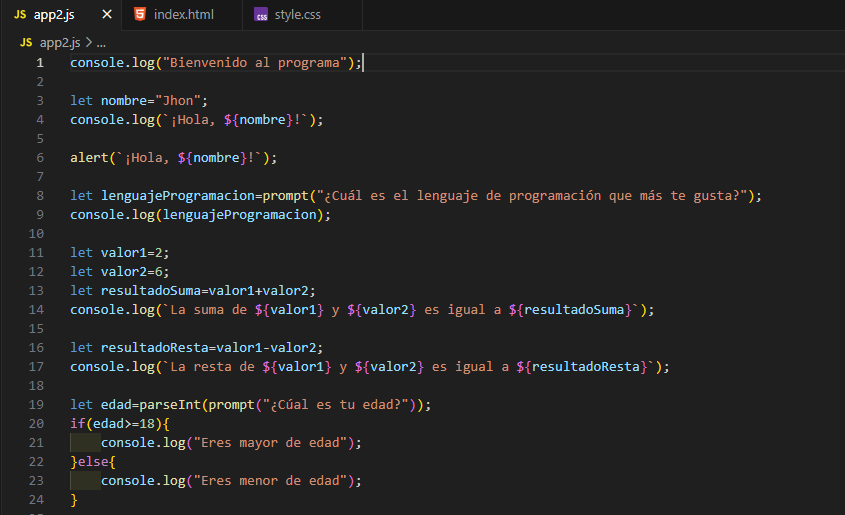Switch to the app2.js tab

63,15
